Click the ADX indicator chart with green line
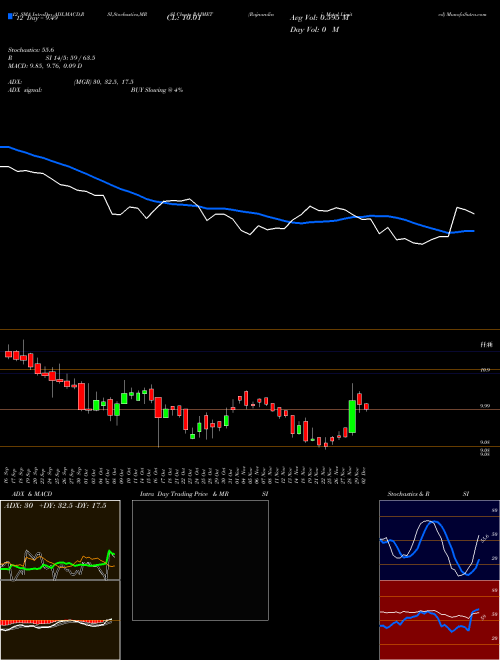The height and width of the screenshot is (660, 500). click(x=60, y=540)
